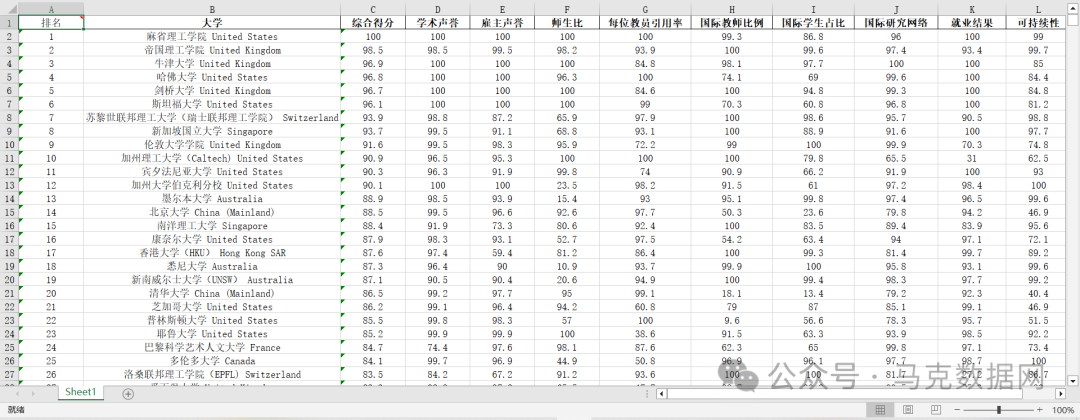The image size is (1080, 420).
Task: Select cell 香港大学 (HKU) Hong Kong SAR
Action: pyautogui.click(x=212, y=253)
